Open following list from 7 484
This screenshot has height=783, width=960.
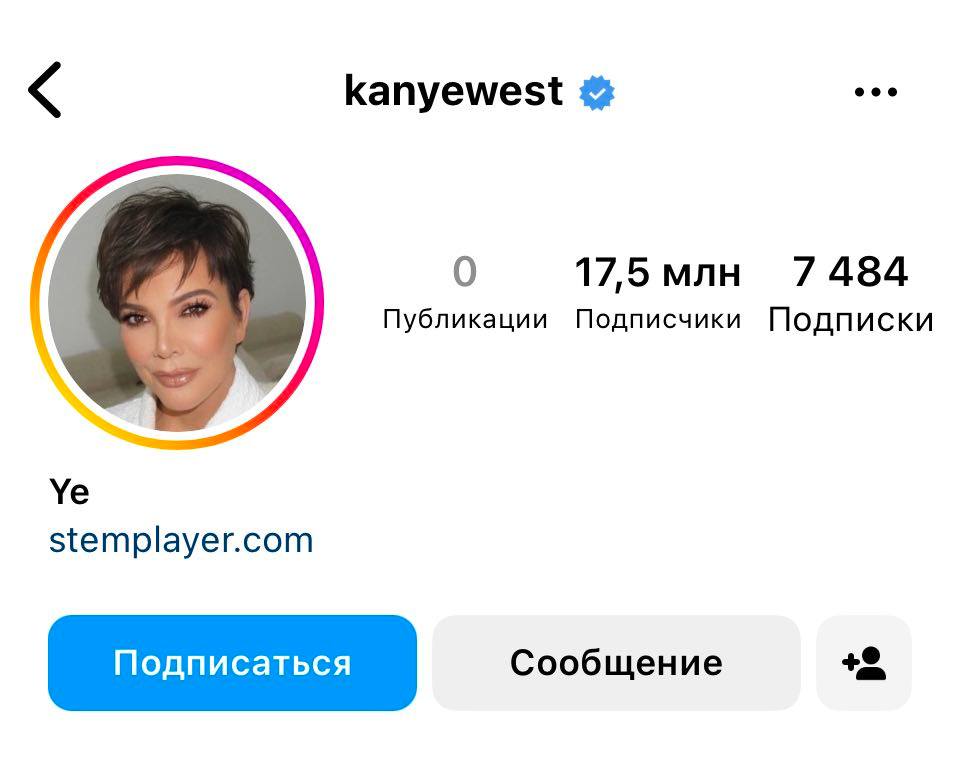coord(850,271)
